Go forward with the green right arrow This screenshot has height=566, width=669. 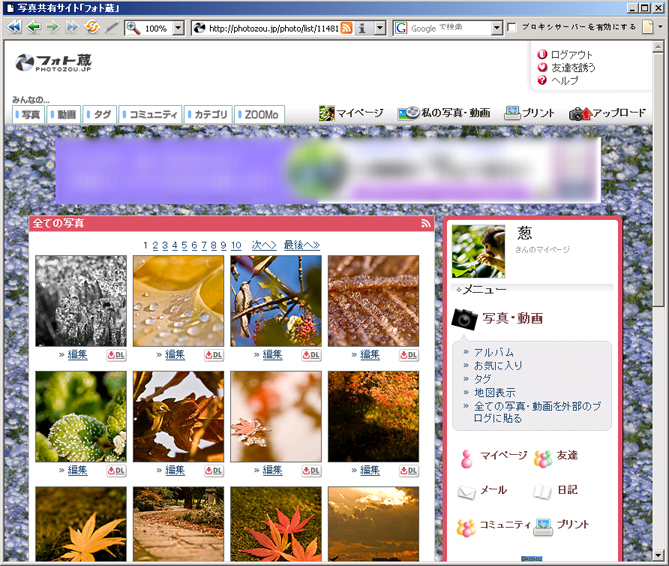click(x=53, y=28)
